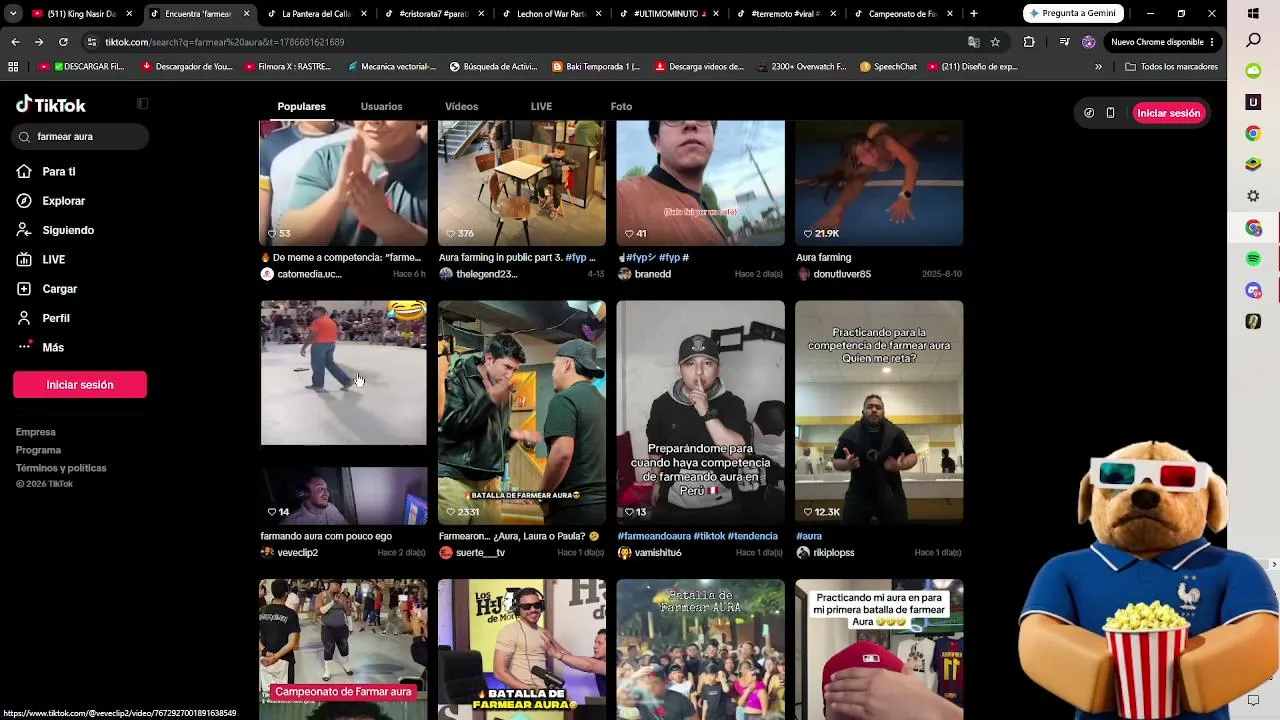Click Nuevo Chrome disponible update button

(x=1162, y=42)
